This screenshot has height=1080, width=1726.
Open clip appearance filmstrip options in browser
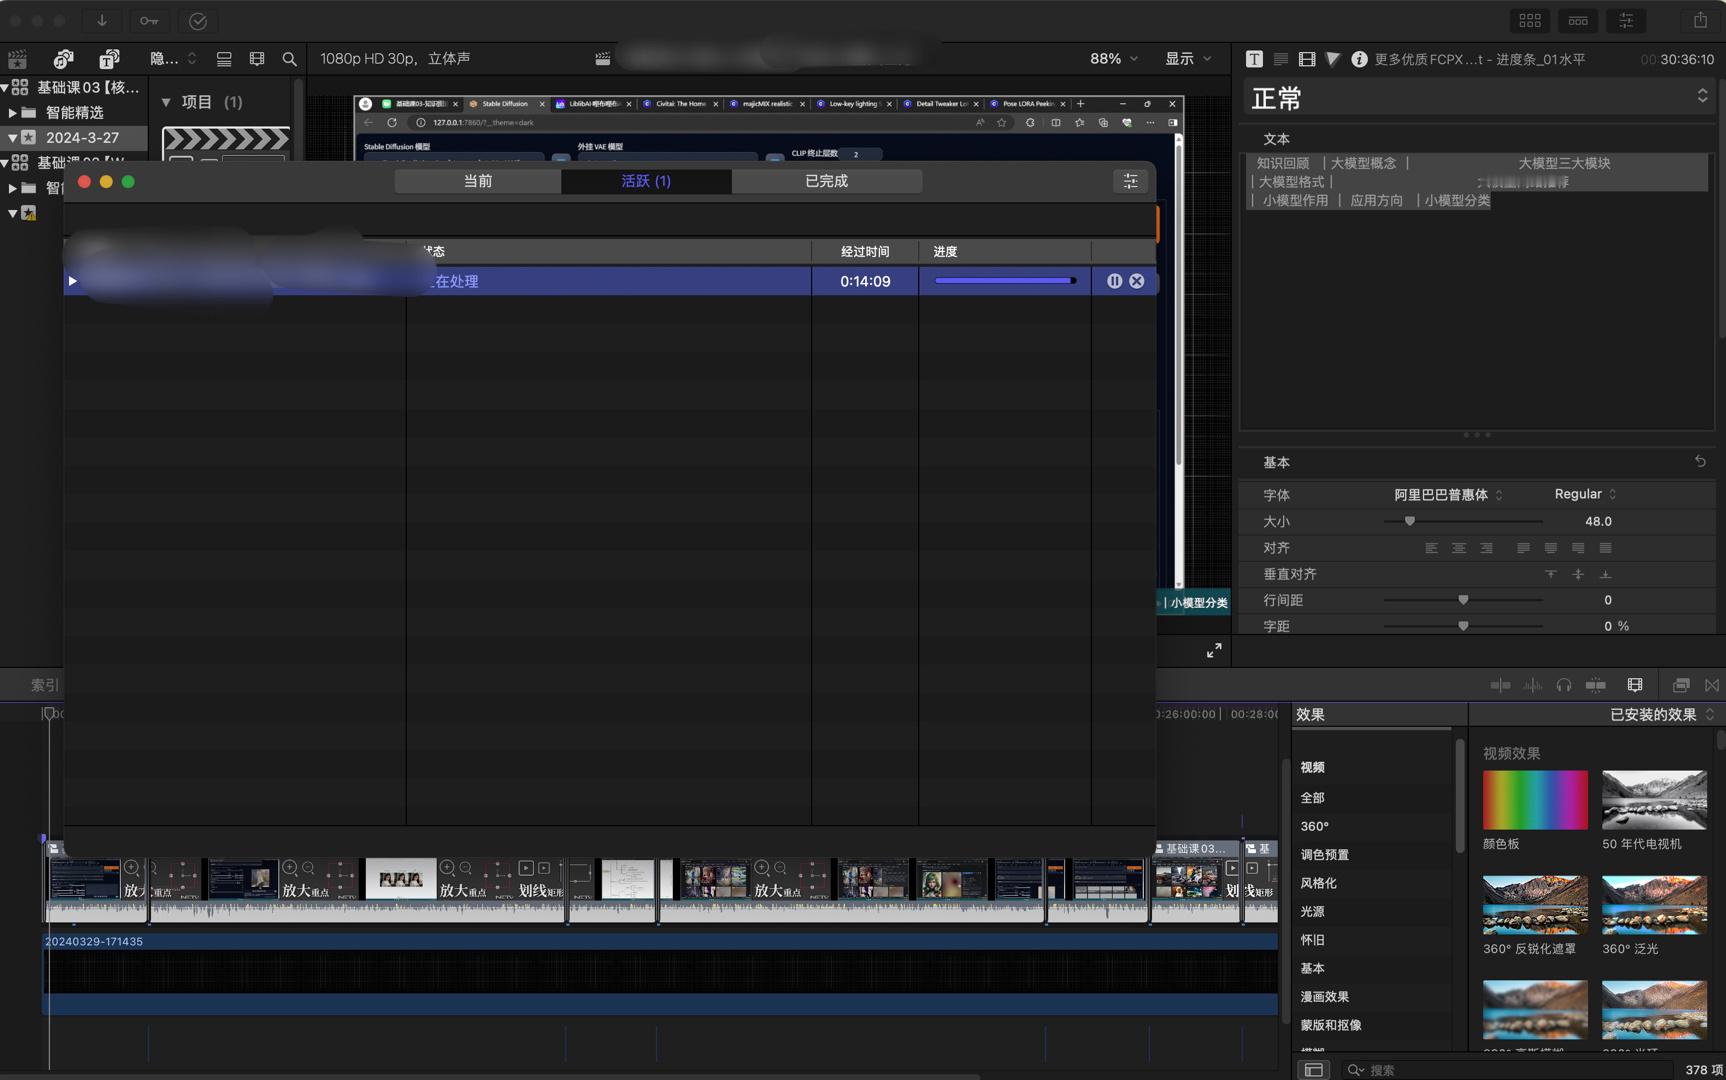pos(257,59)
